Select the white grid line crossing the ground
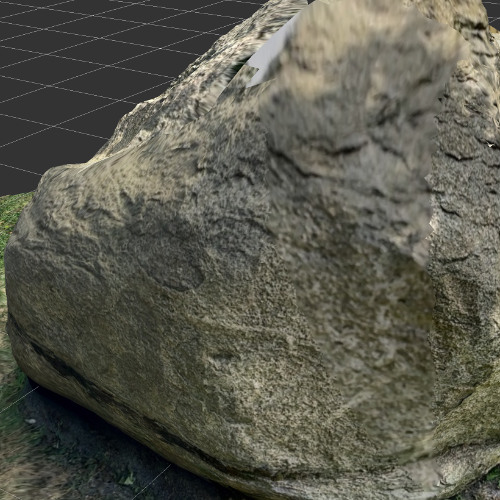 pyautogui.click(x=20, y=399)
